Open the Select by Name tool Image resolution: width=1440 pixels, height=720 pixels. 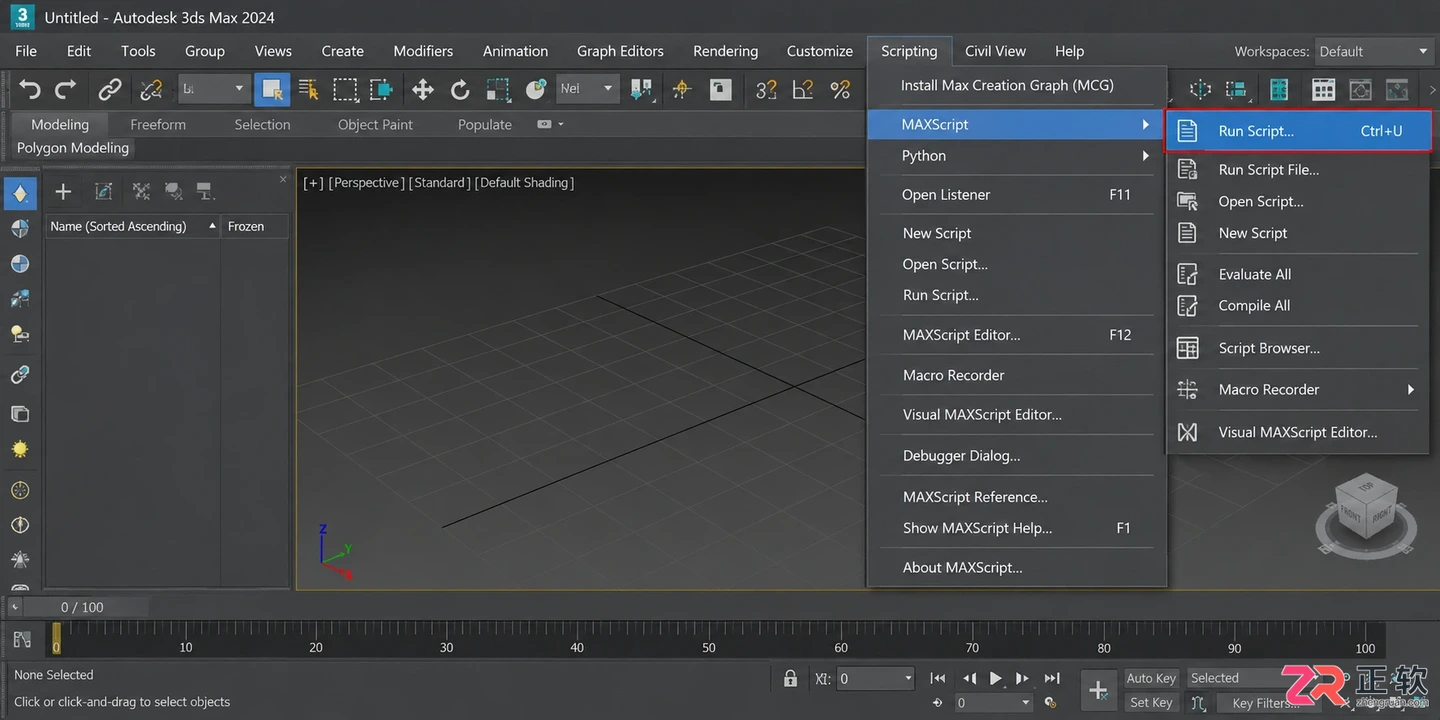pyautogui.click(x=308, y=89)
